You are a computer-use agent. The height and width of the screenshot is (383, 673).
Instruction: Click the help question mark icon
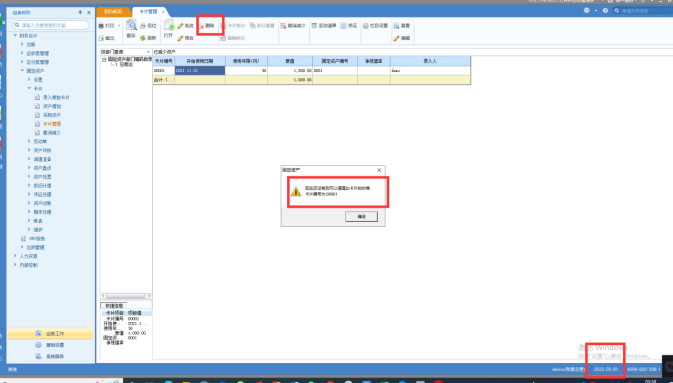(x=605, y=11)
